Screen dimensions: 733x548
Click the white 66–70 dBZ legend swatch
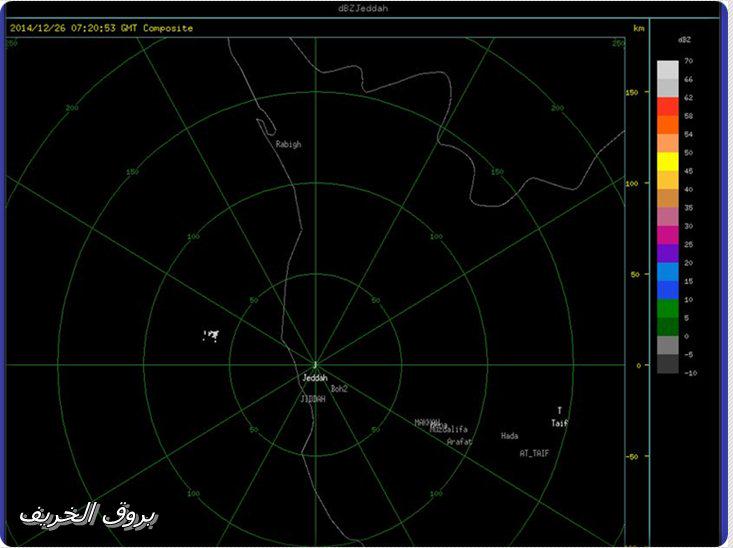[x=668, y=70]
